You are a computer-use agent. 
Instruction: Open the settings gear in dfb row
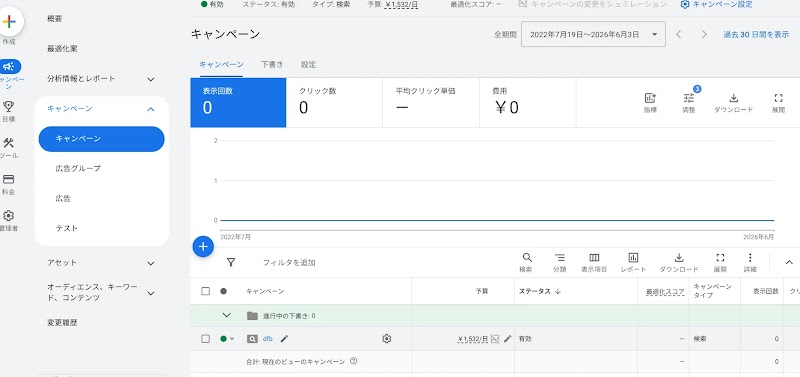386,338
